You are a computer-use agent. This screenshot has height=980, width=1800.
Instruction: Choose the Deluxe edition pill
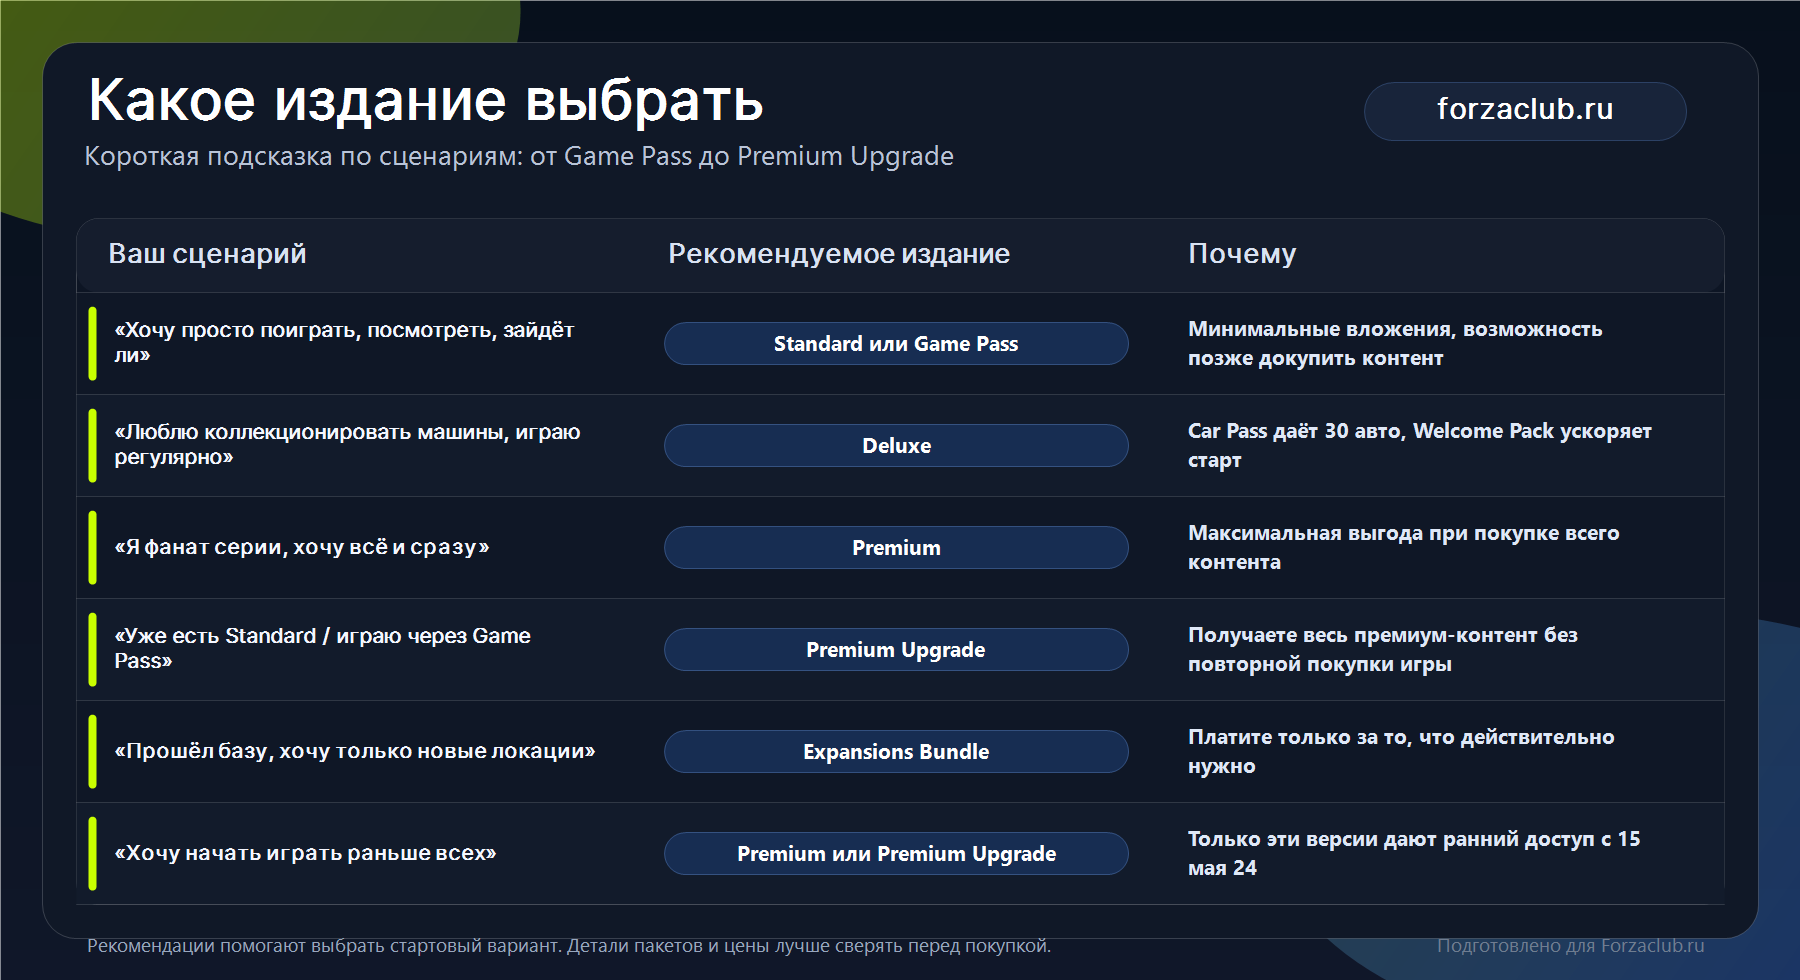click(x=896, y=446)
